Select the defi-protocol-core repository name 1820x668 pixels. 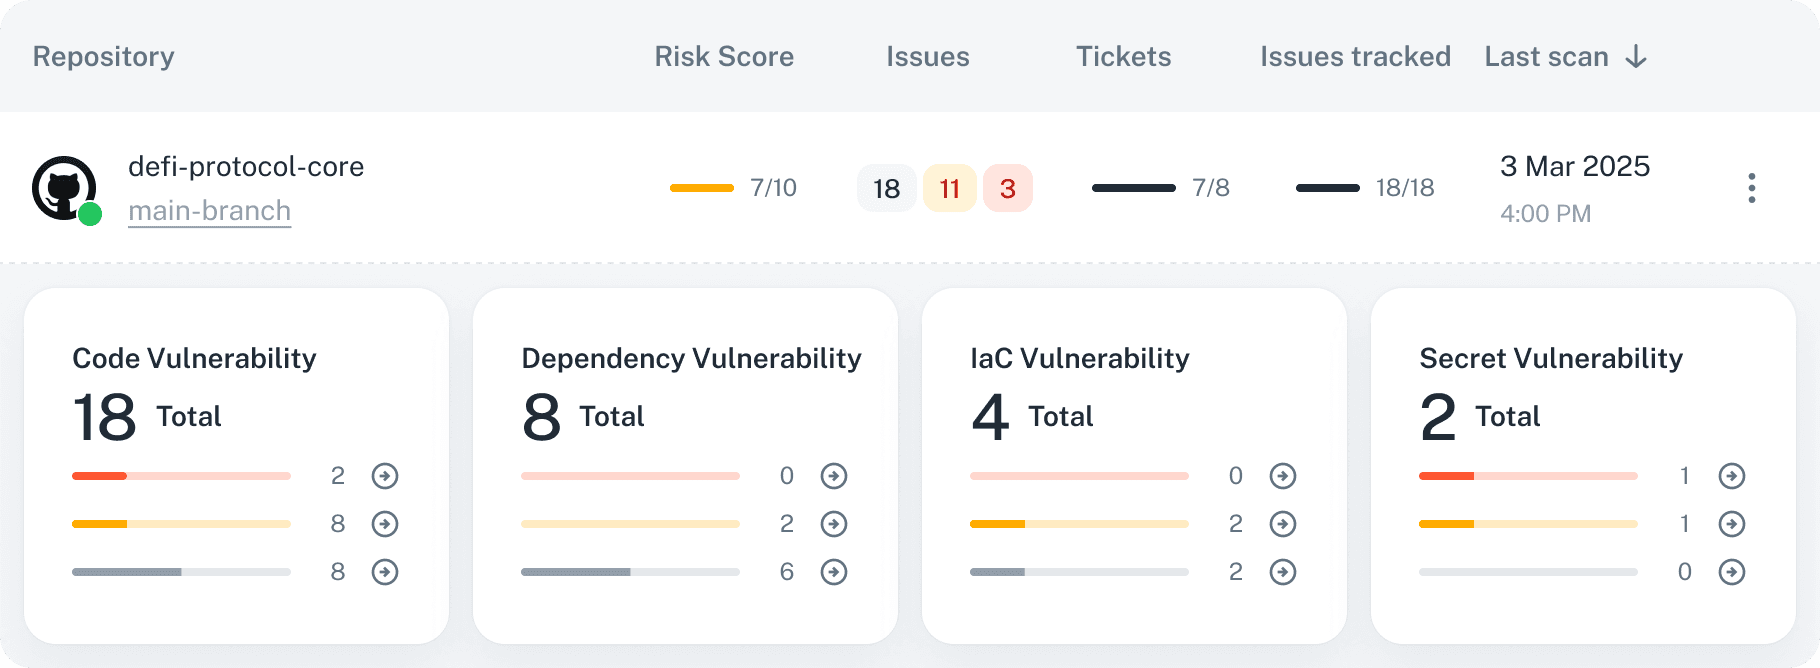coord(245,166)
